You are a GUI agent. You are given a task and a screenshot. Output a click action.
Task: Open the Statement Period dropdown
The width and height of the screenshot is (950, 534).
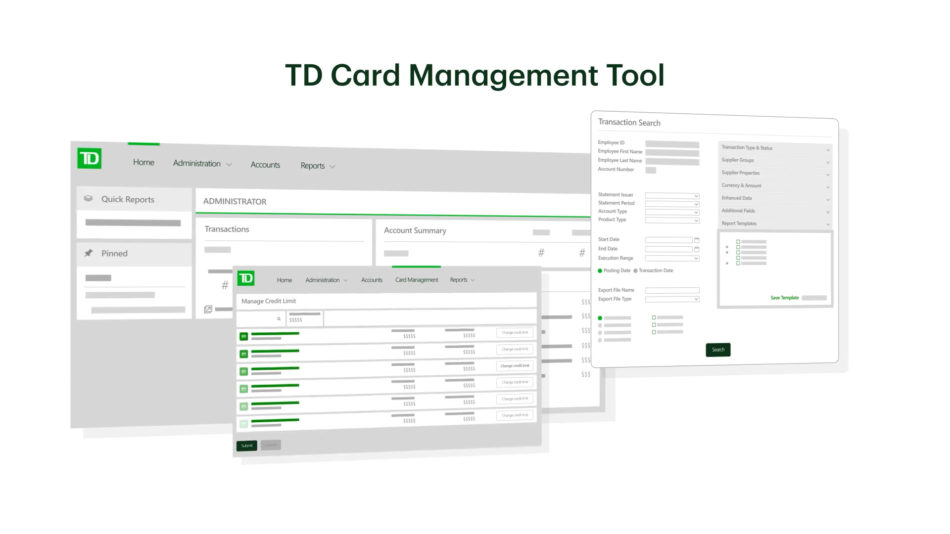point(673,204)
